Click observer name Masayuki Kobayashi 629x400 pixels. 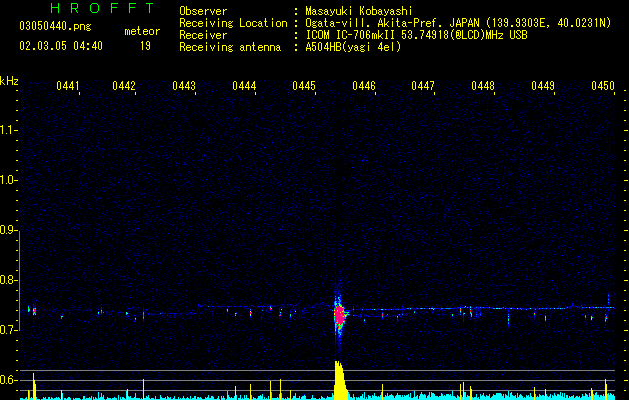pos(359,11)
